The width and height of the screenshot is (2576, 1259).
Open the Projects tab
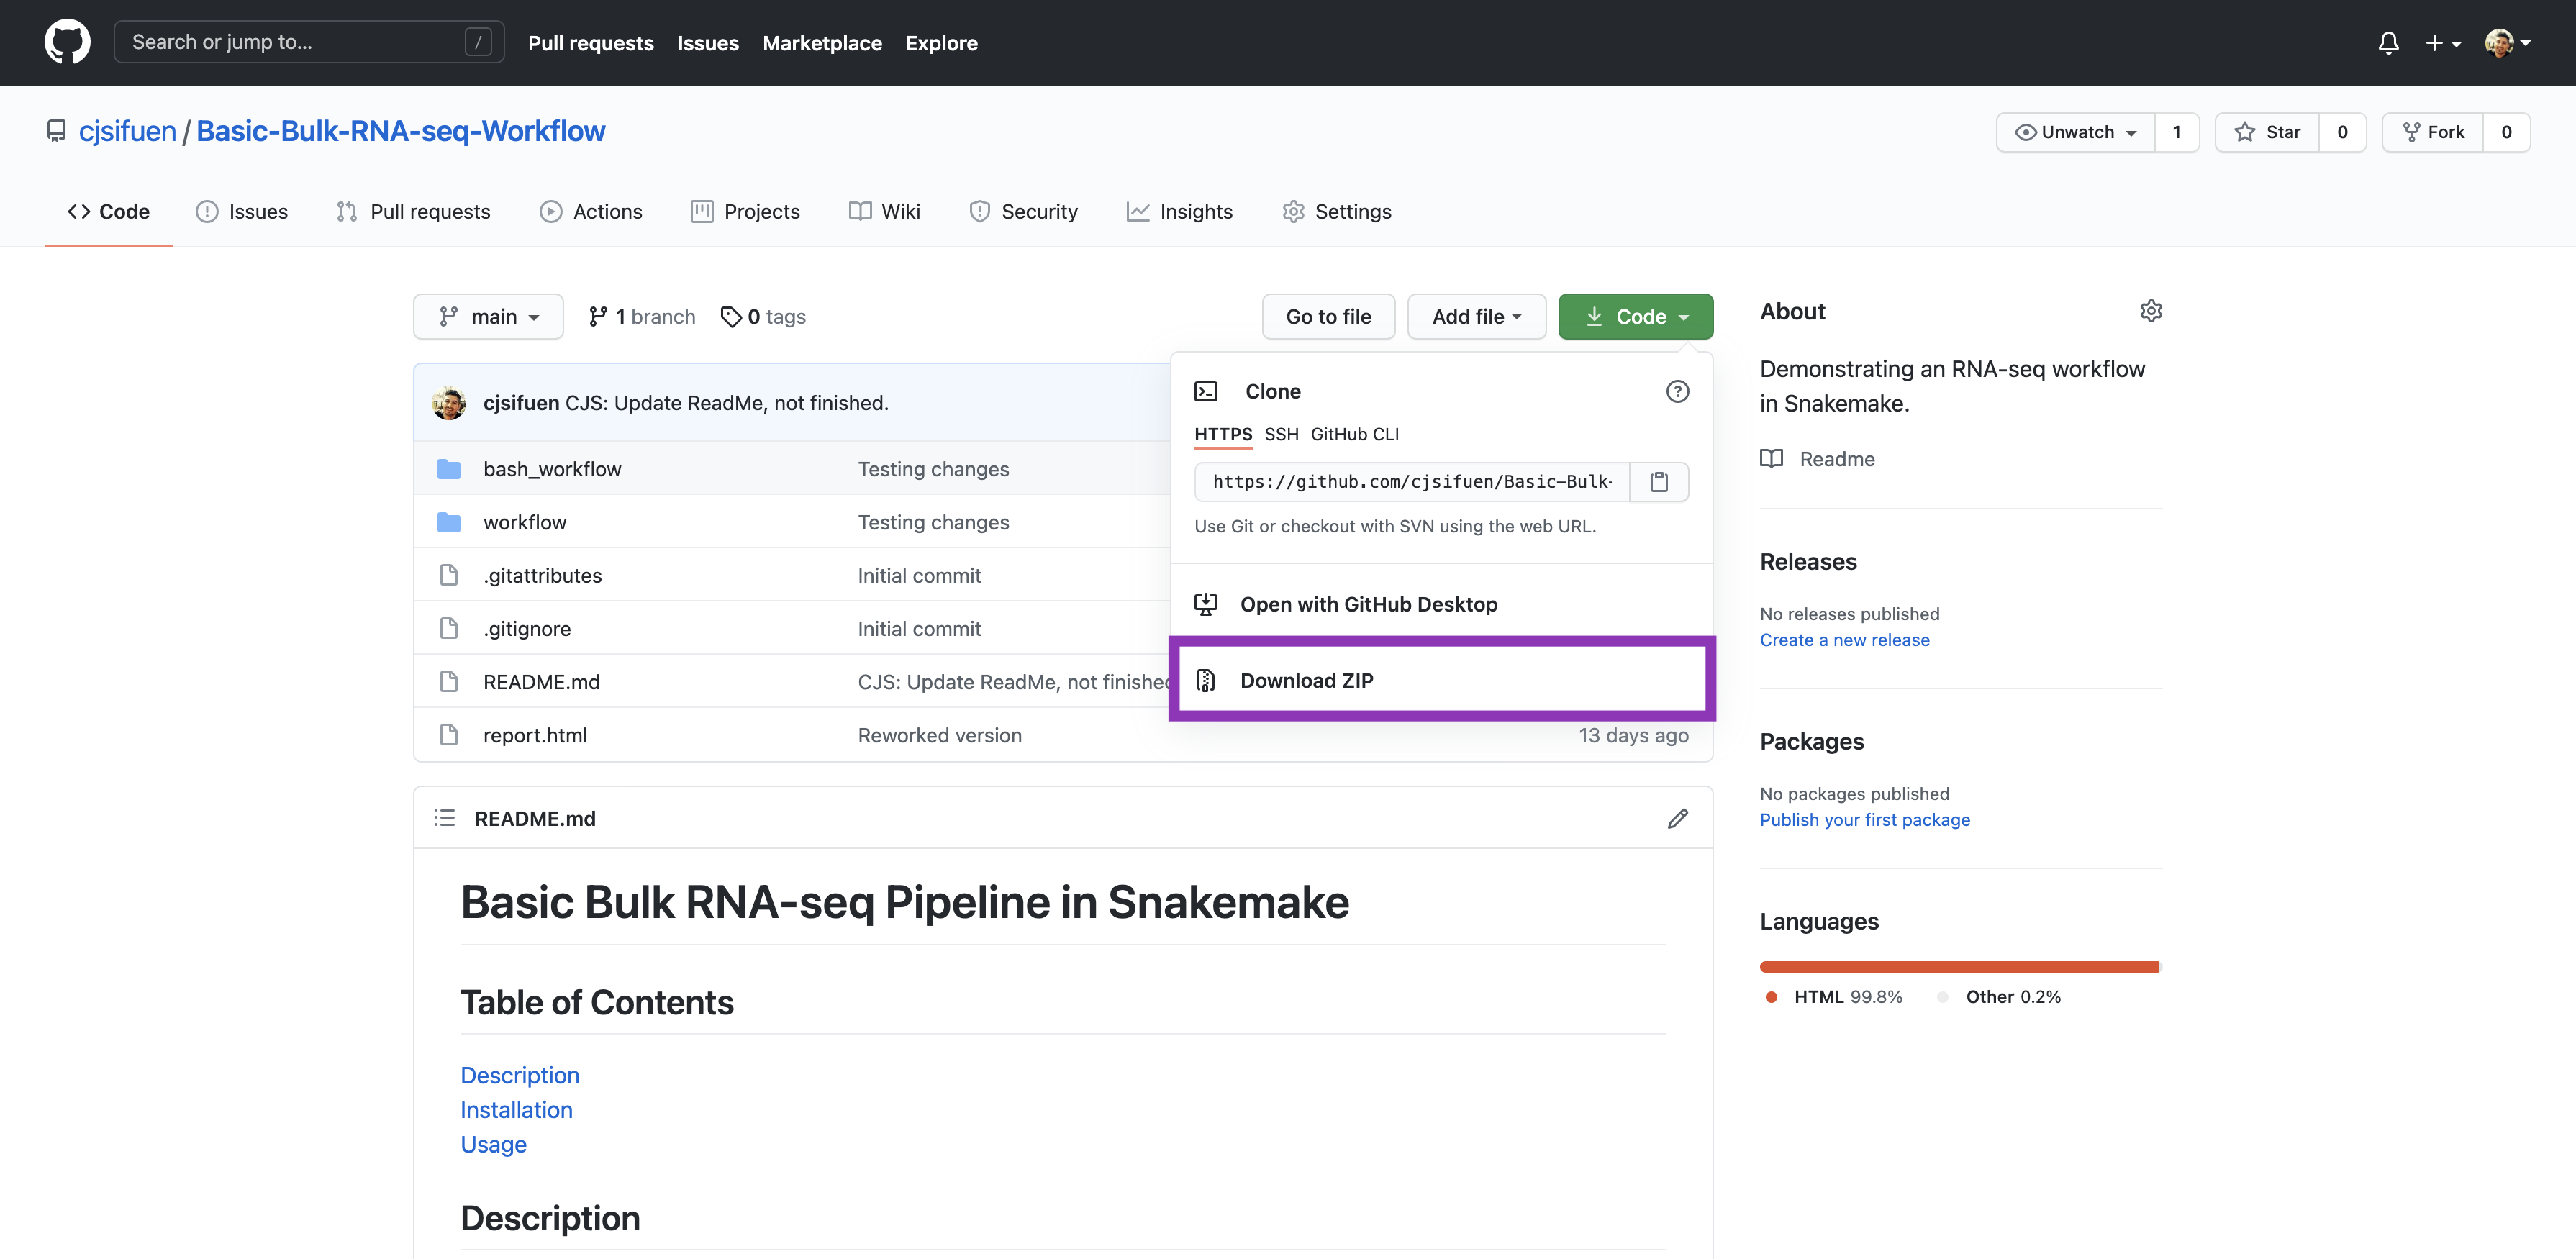[745, 211]
